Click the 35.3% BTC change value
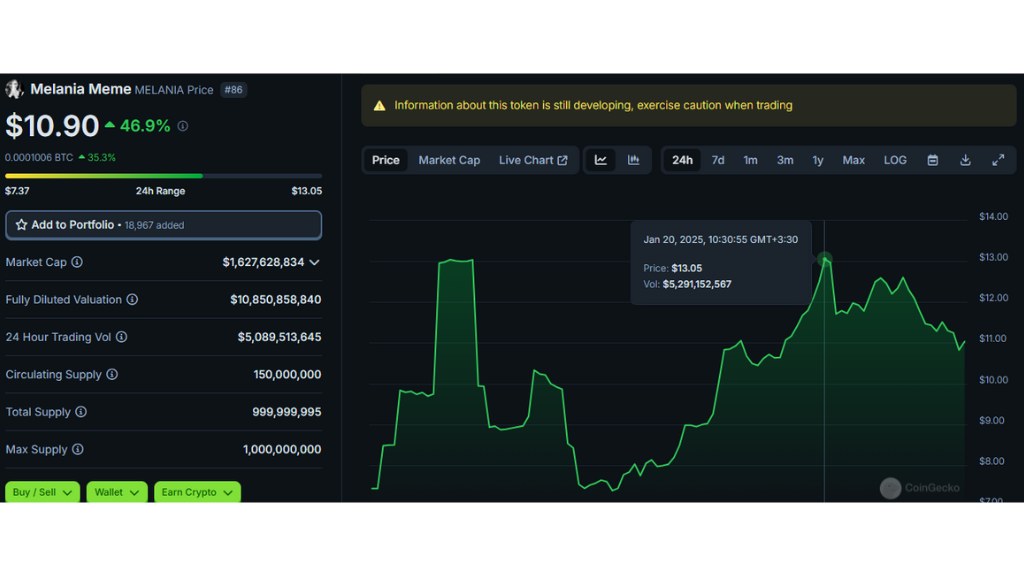1024x576 pixels. coord(101,157)
